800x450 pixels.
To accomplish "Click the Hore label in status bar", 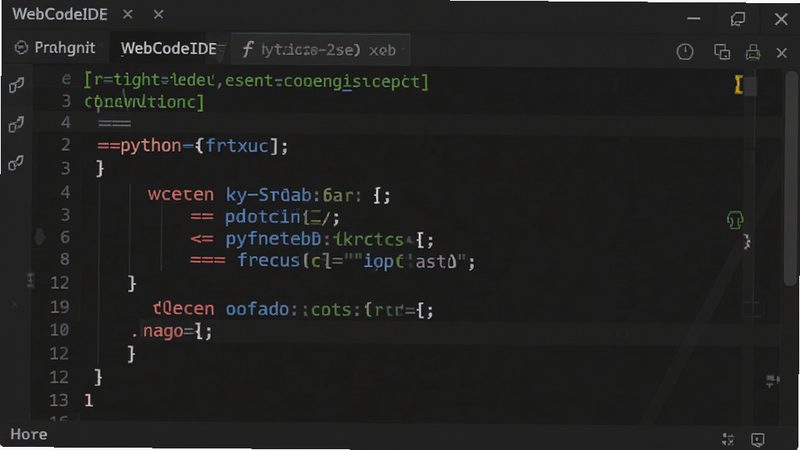I will [x=29, y=434].
